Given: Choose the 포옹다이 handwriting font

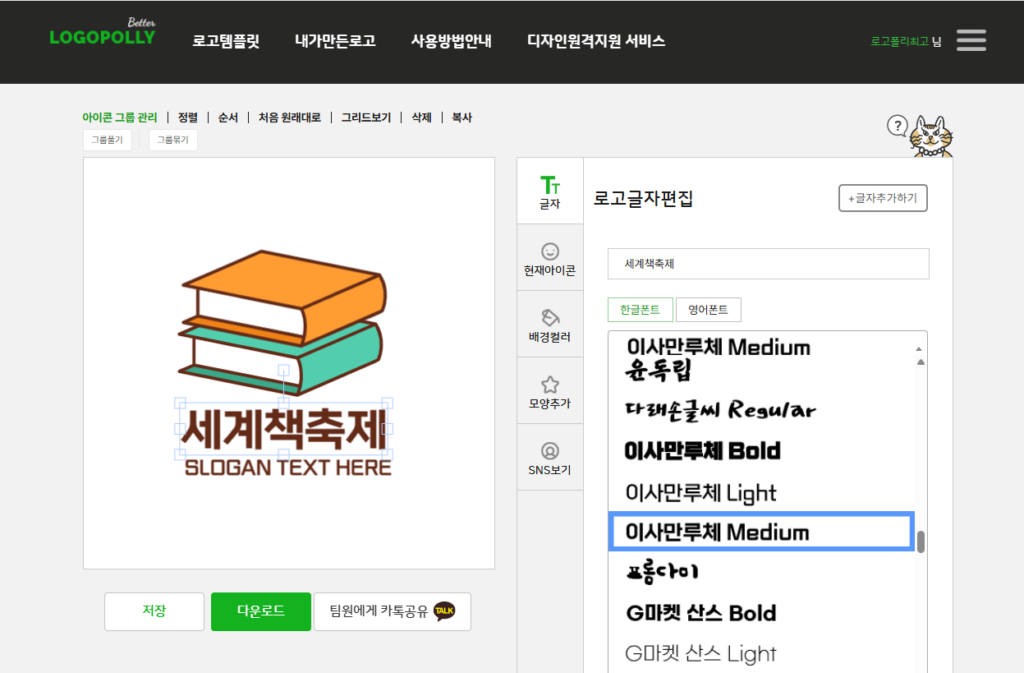Looking at the screenshot, I should [x=662, y=572].
